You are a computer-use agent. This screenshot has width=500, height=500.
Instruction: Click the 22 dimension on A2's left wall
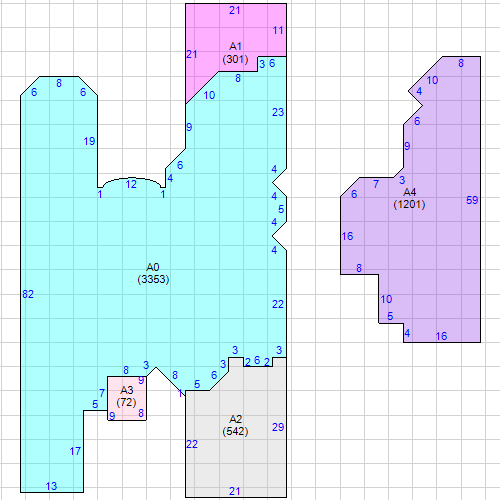[192, 444]
